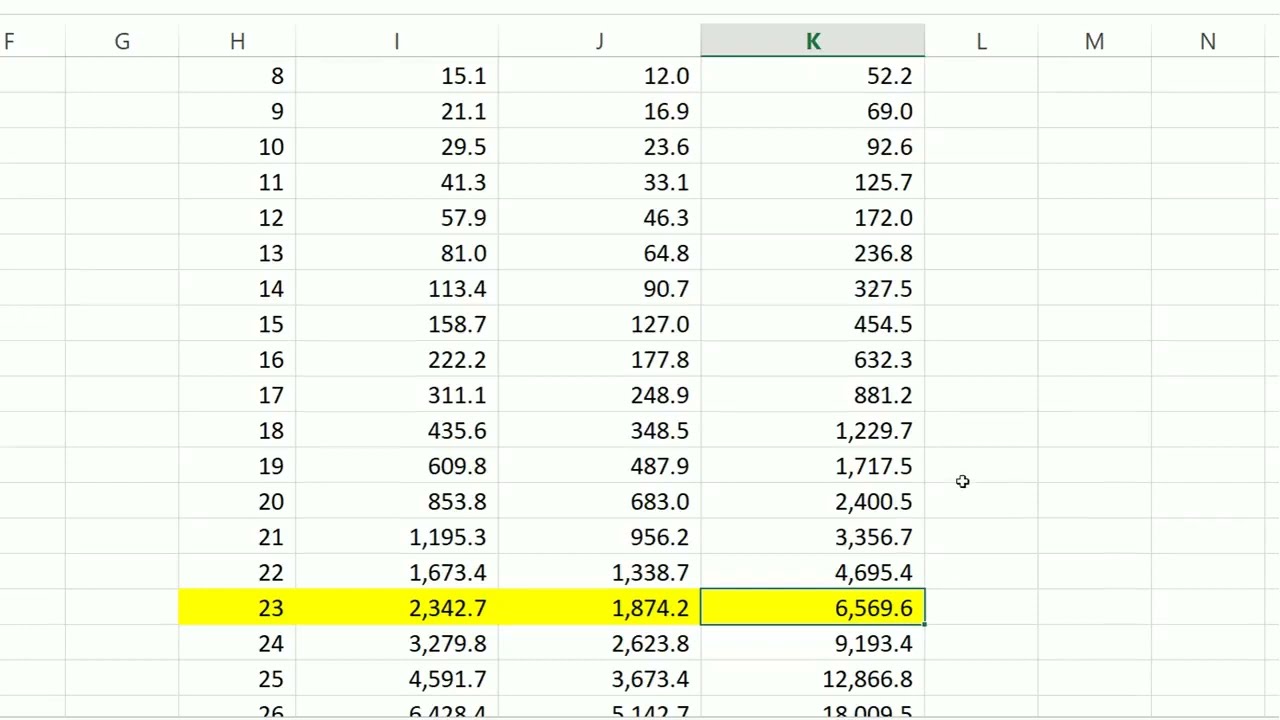This screenshot has height=720, width=1280.
Task: Click cell showing 222.2
Action: click(397, 360)
